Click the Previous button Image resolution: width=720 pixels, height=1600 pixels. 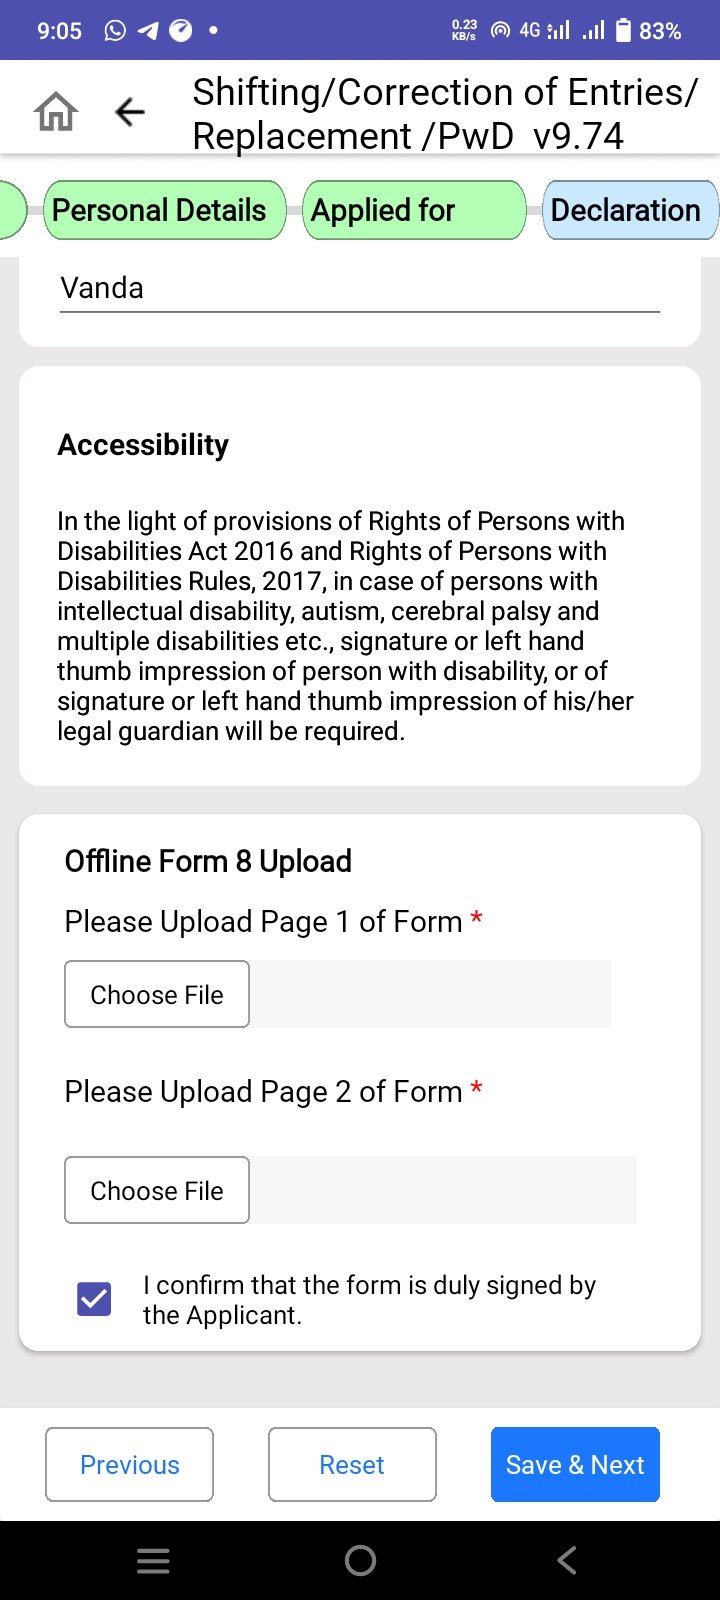coord(130,1465)
